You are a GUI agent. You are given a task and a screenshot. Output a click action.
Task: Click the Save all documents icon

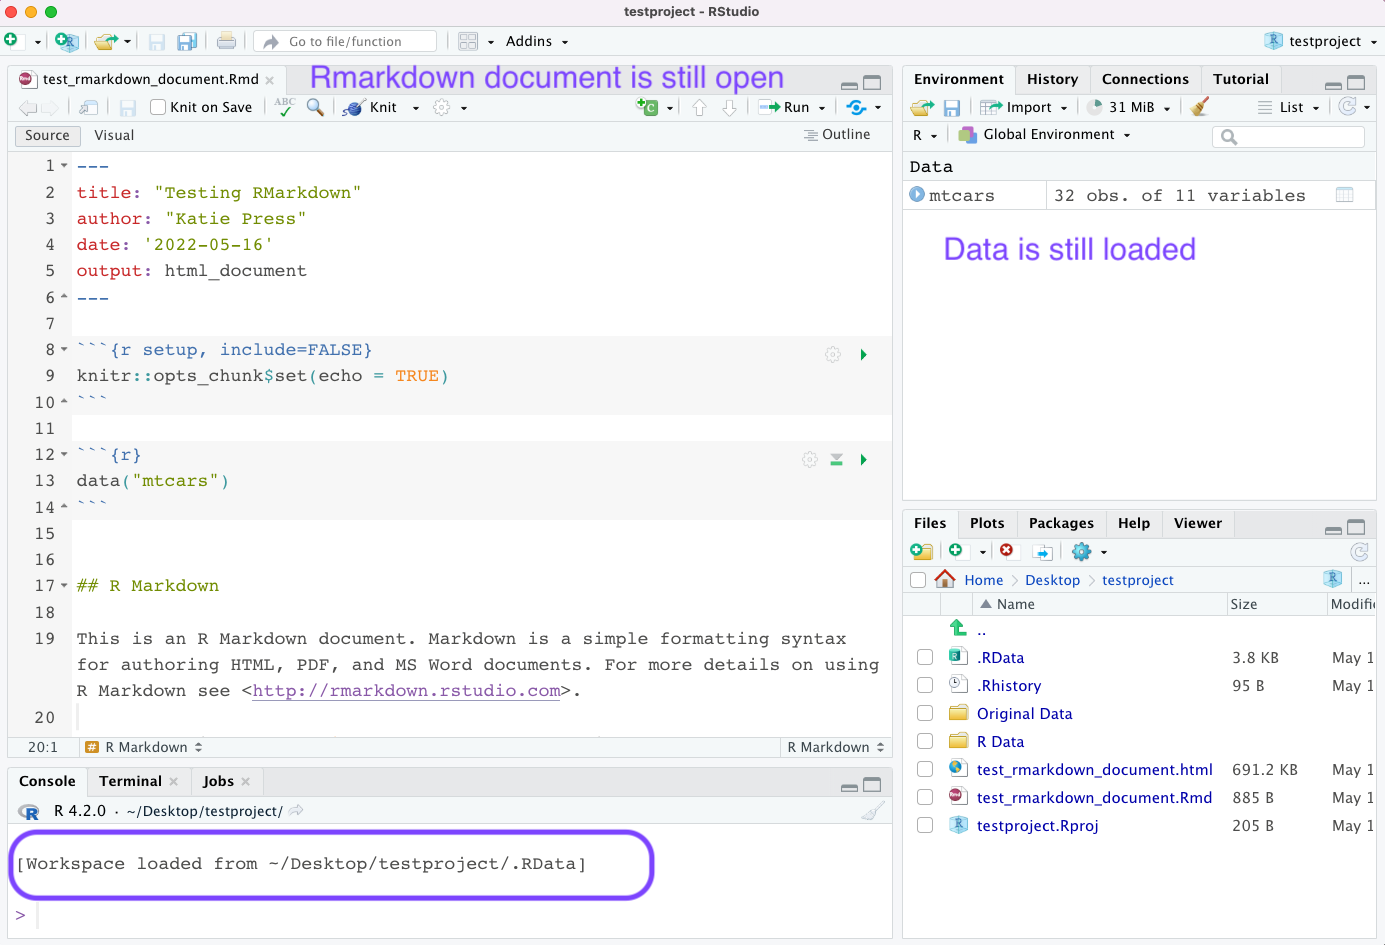point(187,41)
